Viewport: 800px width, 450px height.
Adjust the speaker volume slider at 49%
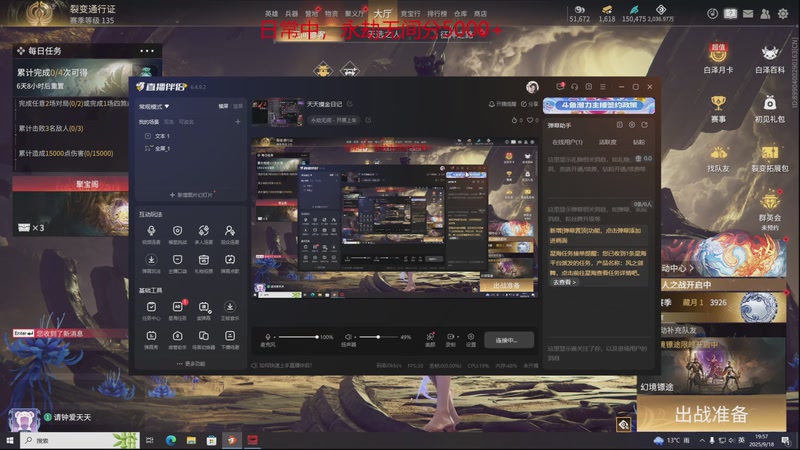tap(378, 337)
